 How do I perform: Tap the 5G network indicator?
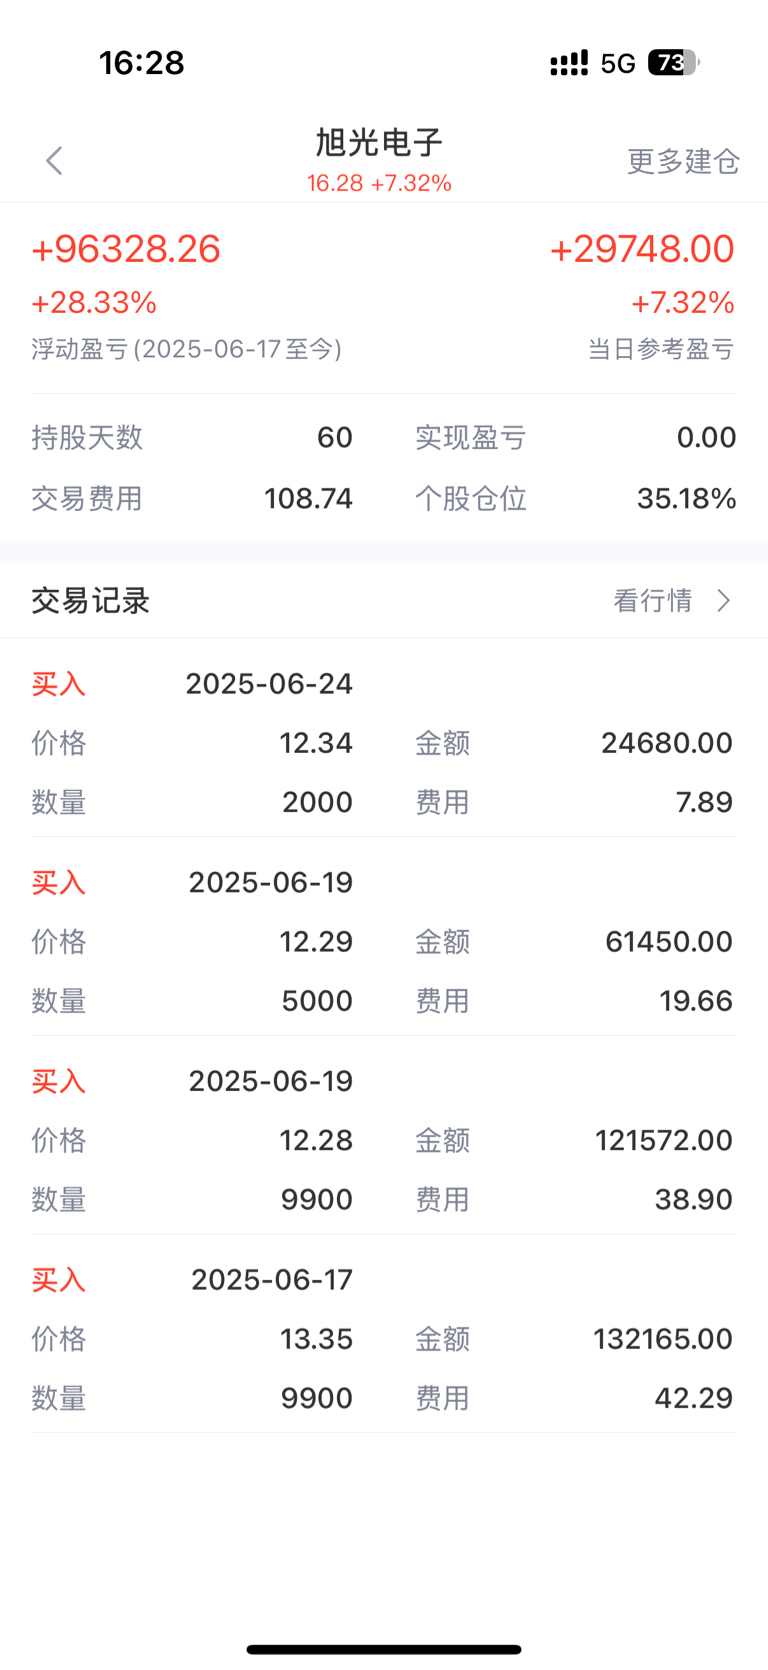pyautogui.click(x=618, y=64)
